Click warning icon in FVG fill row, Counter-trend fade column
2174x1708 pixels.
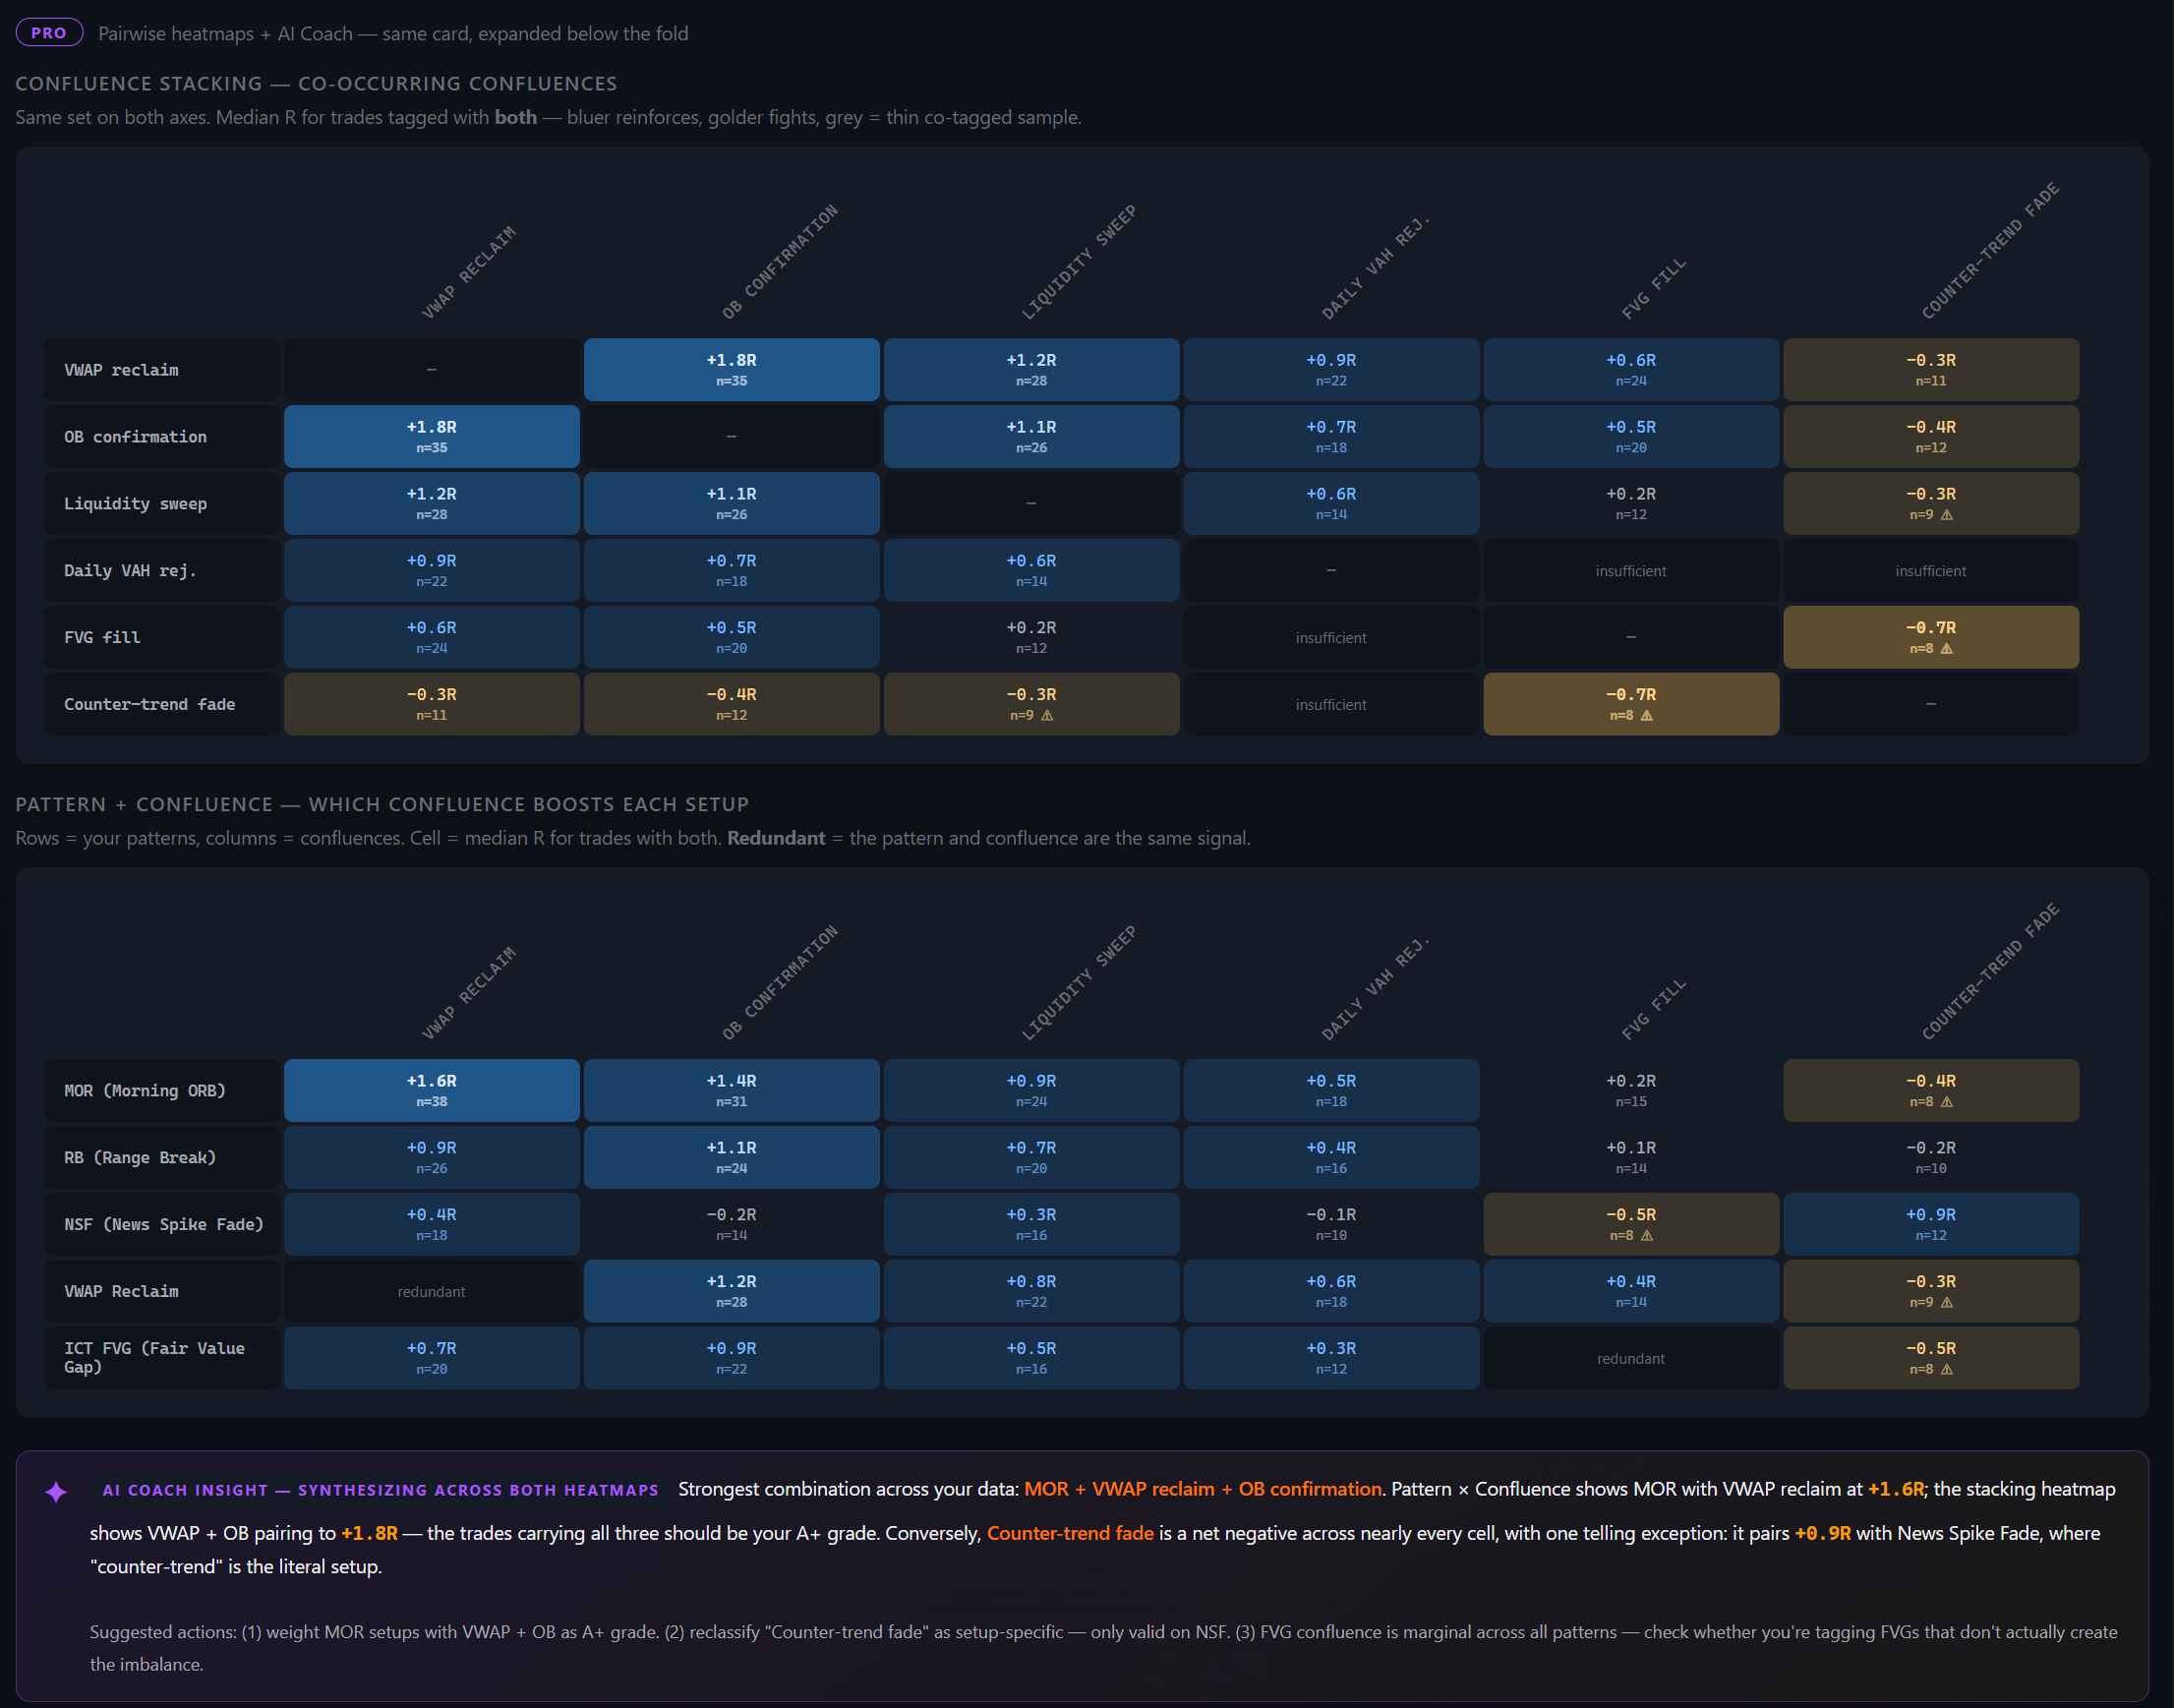coord(1947,649)
